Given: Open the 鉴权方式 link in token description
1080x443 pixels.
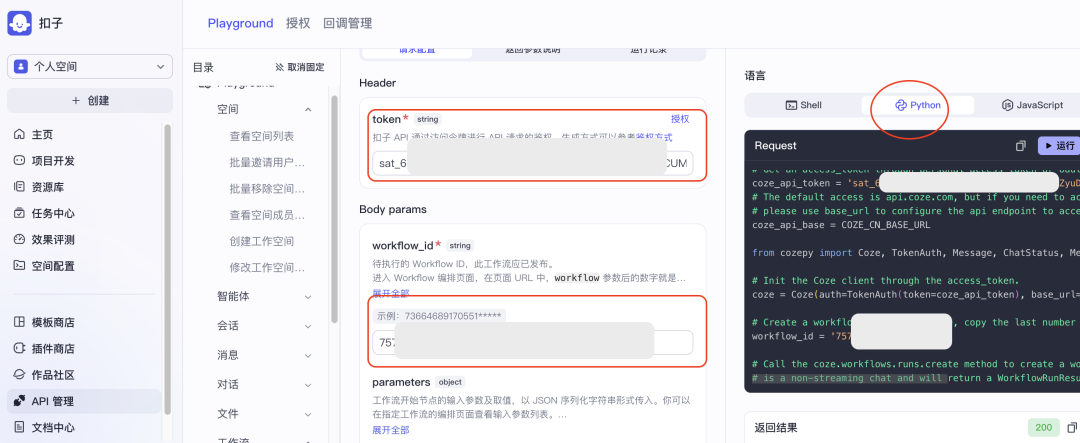Looking at the screenshot, I should (654, 137).
